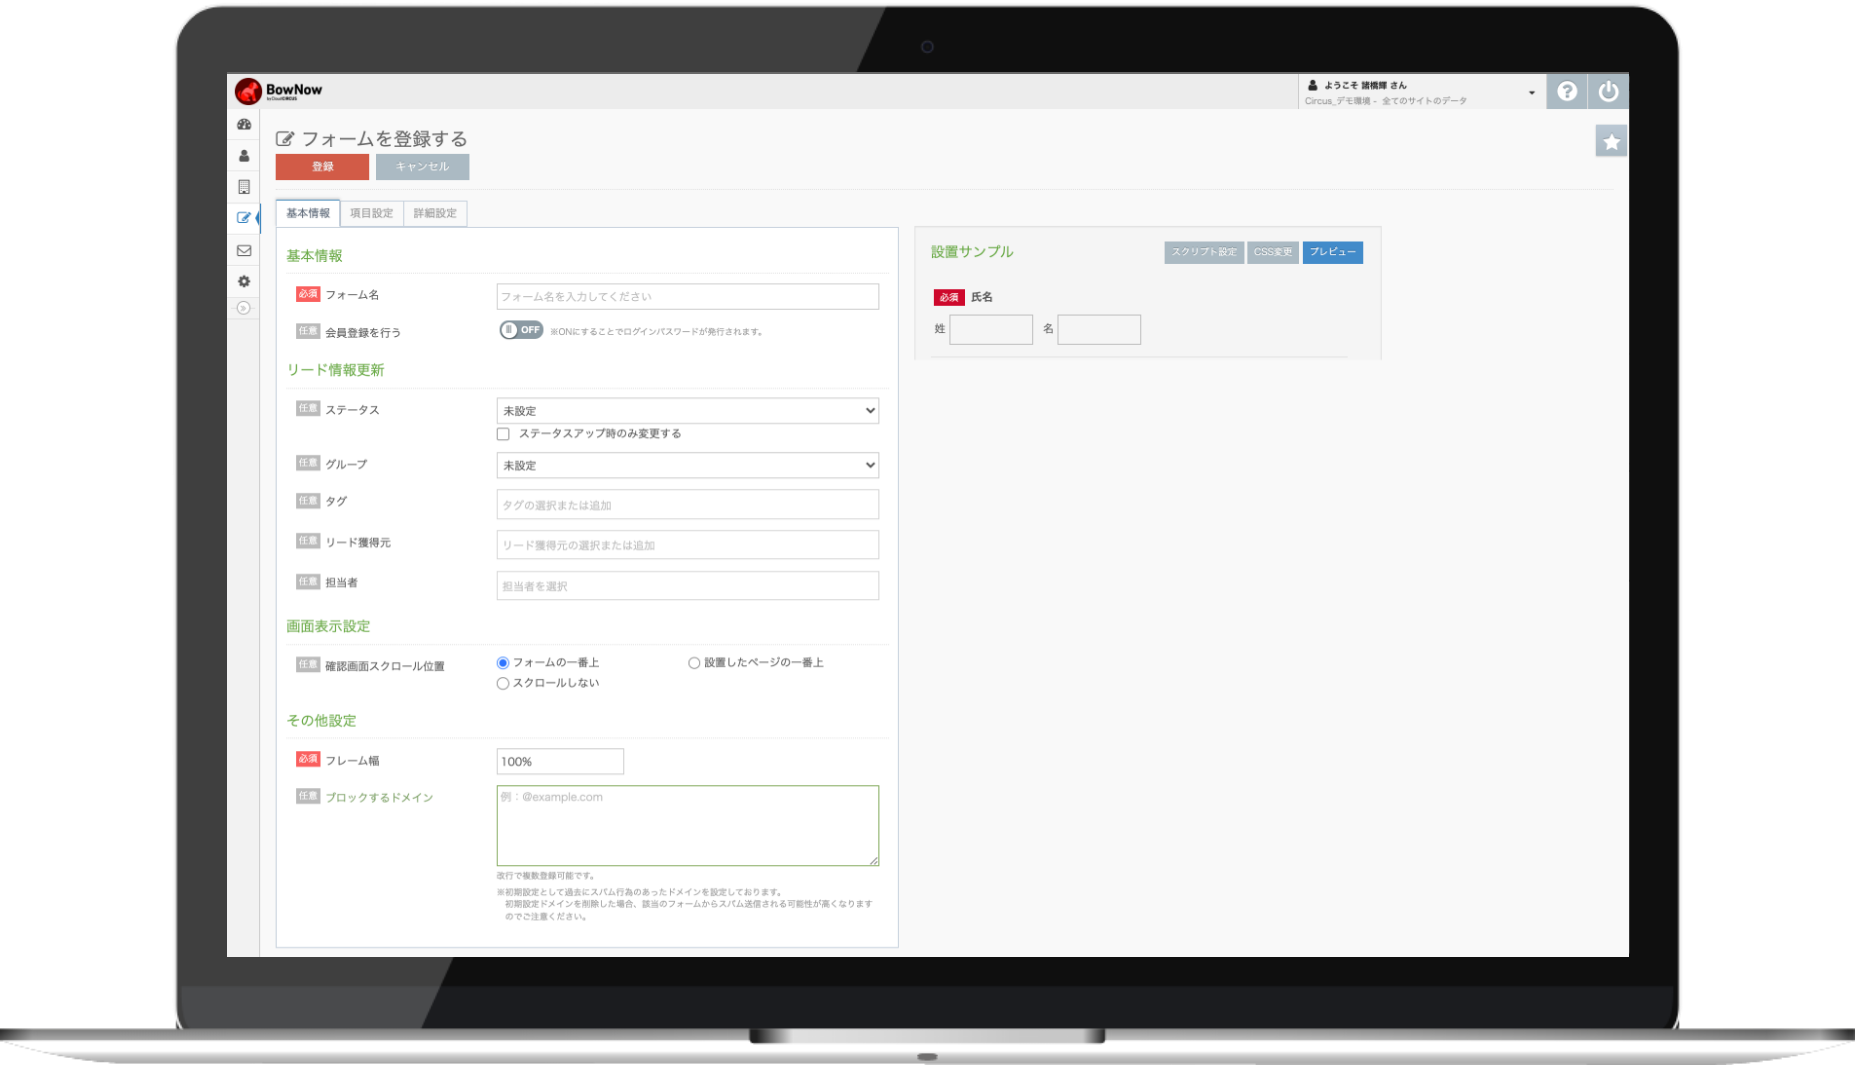Open the グループ dropdown
This screenshot has height=1065, width=1855.
(687, 465)
